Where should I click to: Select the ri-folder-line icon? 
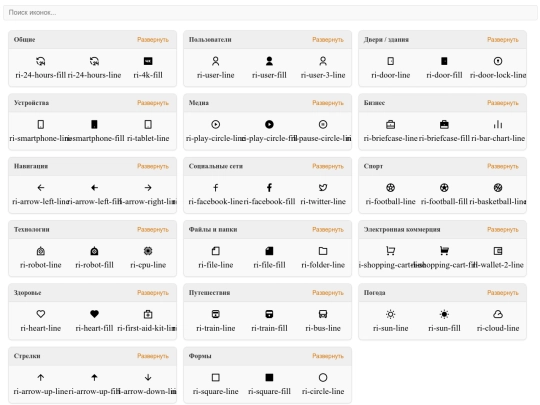[323, 251]
